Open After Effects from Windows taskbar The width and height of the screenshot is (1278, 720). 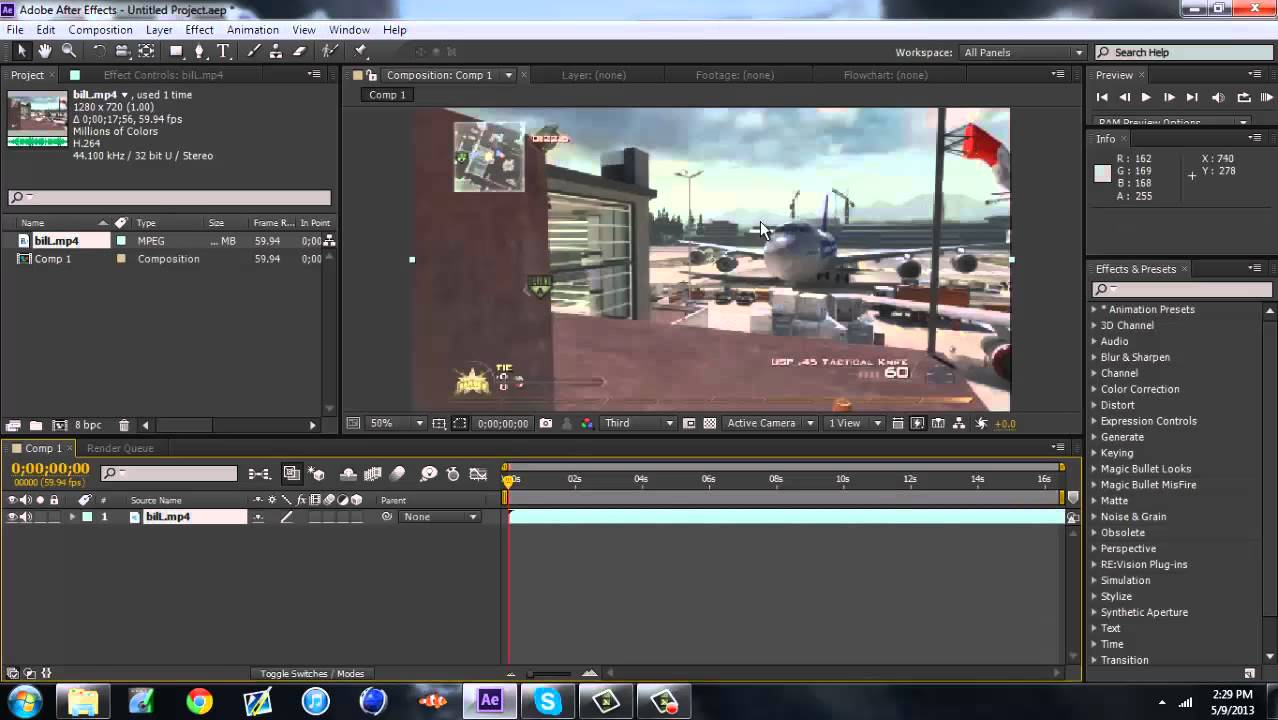pyautogui.click(x=490, y=701)
